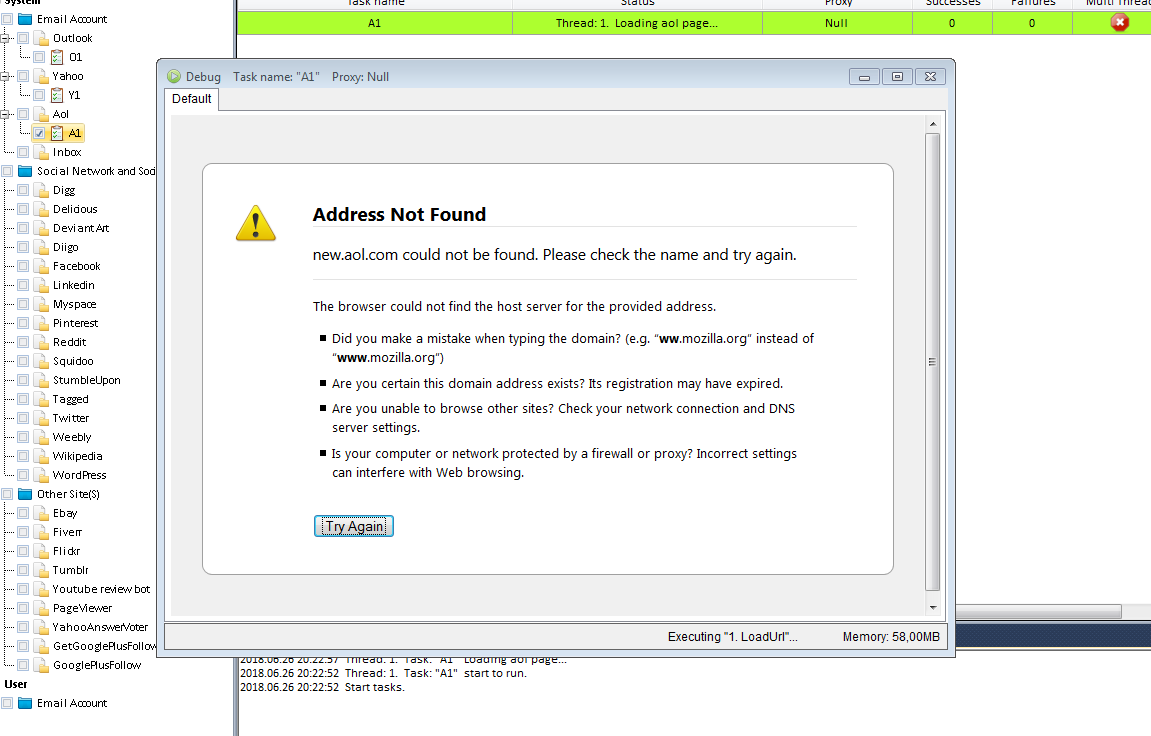Collapse the Outlook tree node
Screen dimensions: 1151x736
5,38
